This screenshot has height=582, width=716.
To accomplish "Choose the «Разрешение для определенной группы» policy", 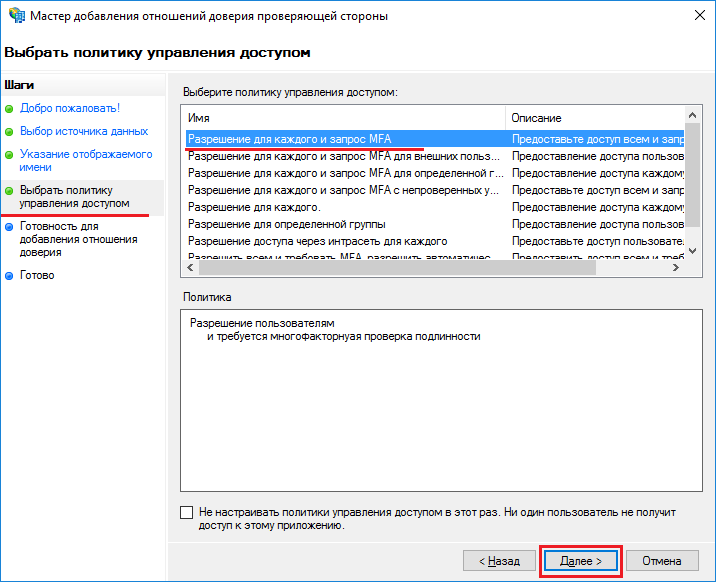I will pyautogui.click(x=286, y=224).
